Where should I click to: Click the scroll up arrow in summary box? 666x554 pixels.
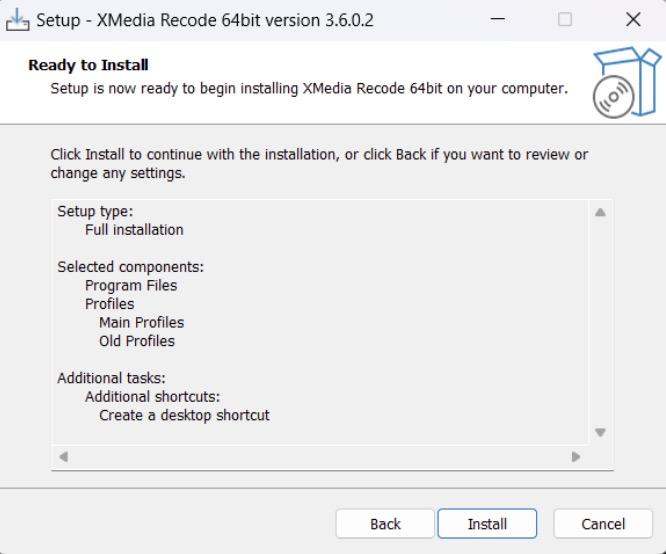(x=600, y=212)
